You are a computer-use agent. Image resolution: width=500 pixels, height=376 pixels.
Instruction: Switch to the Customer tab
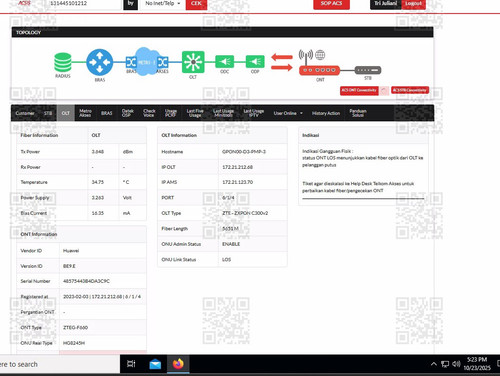point(25,113)
